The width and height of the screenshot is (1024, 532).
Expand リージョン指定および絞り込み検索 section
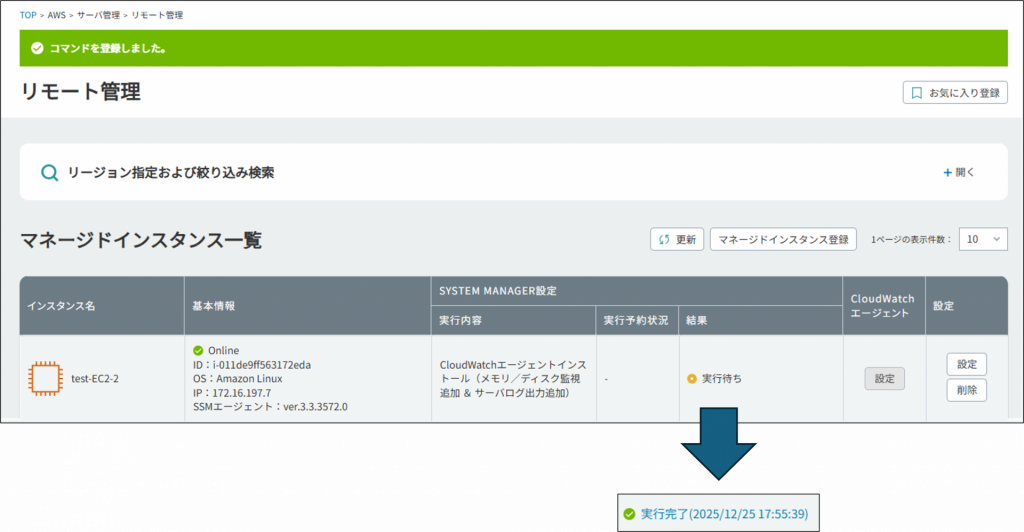click(170, 172)
